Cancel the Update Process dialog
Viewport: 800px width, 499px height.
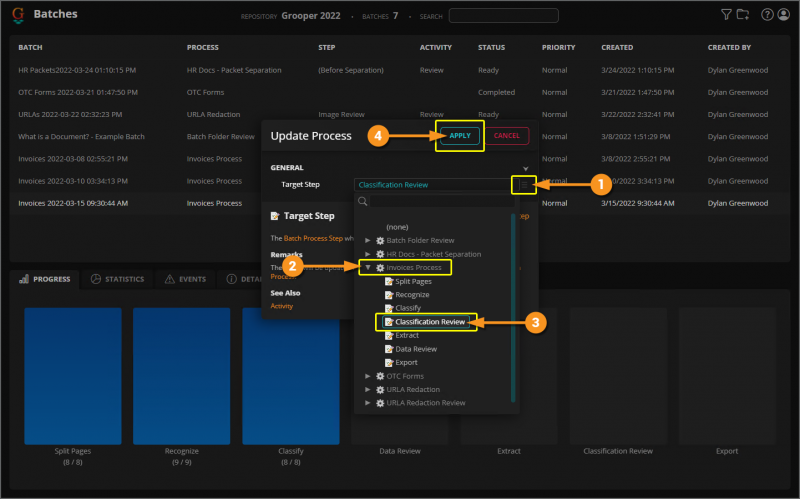(507, 136)
